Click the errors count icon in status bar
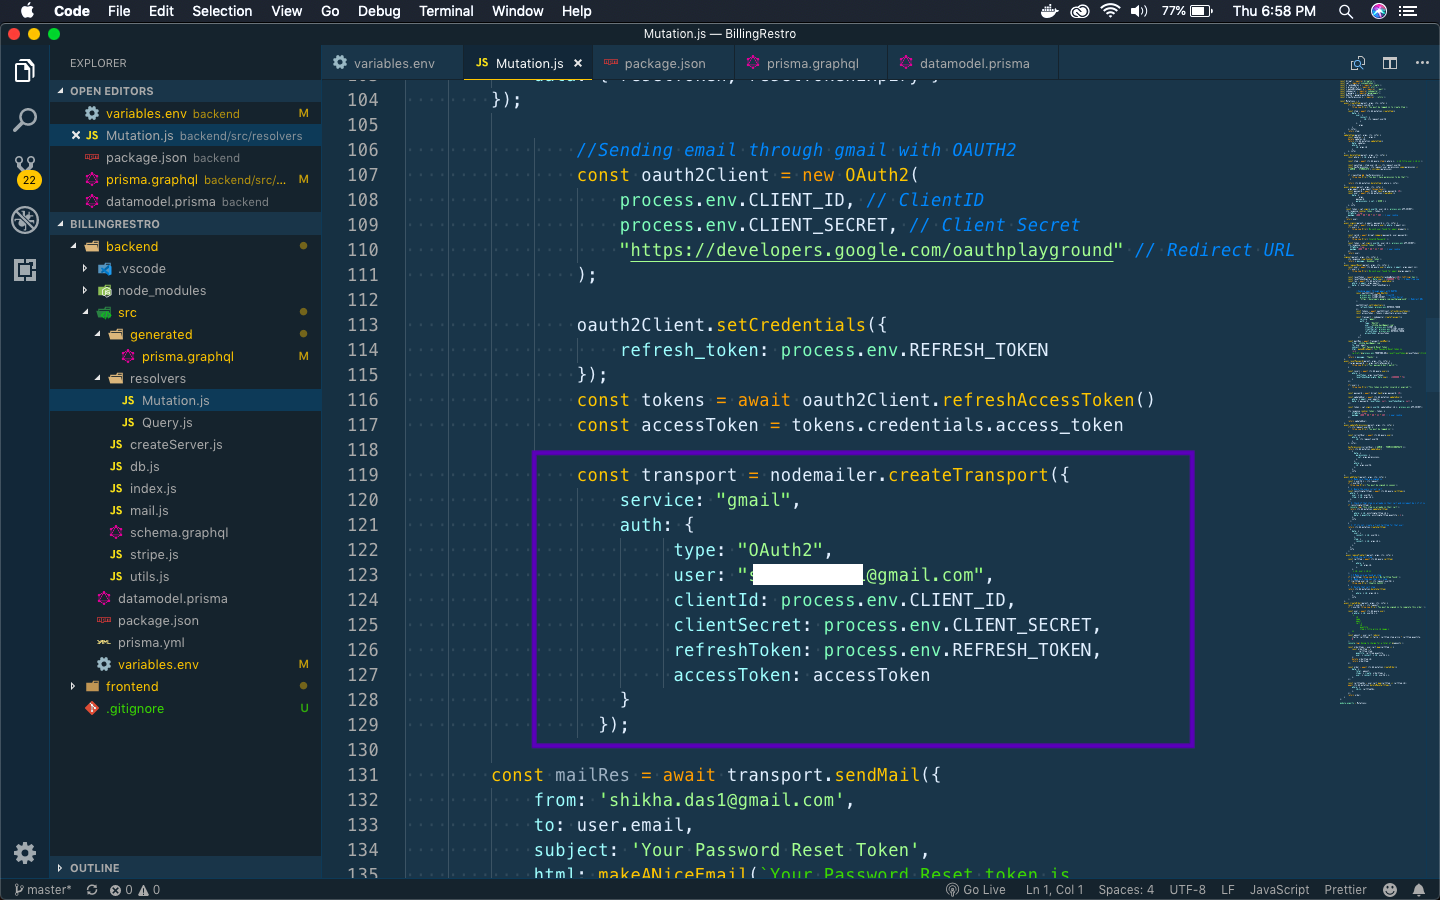Screen dimensions: 1440x900 pyautogui.click(x=121, y=889)
